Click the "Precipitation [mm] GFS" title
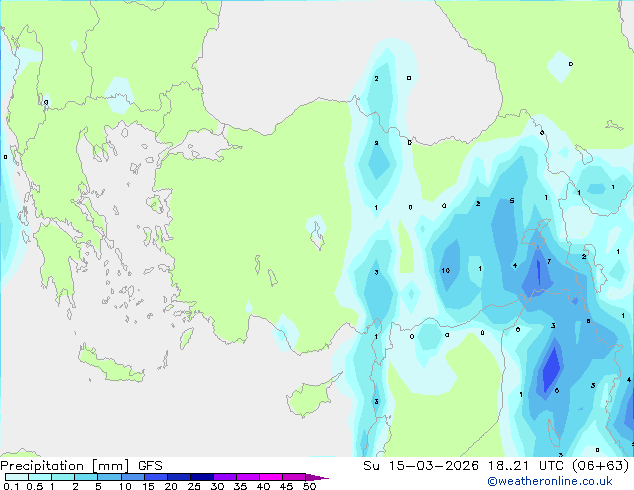634x490 pixels. pyautogui.click(x=81, y=466)
